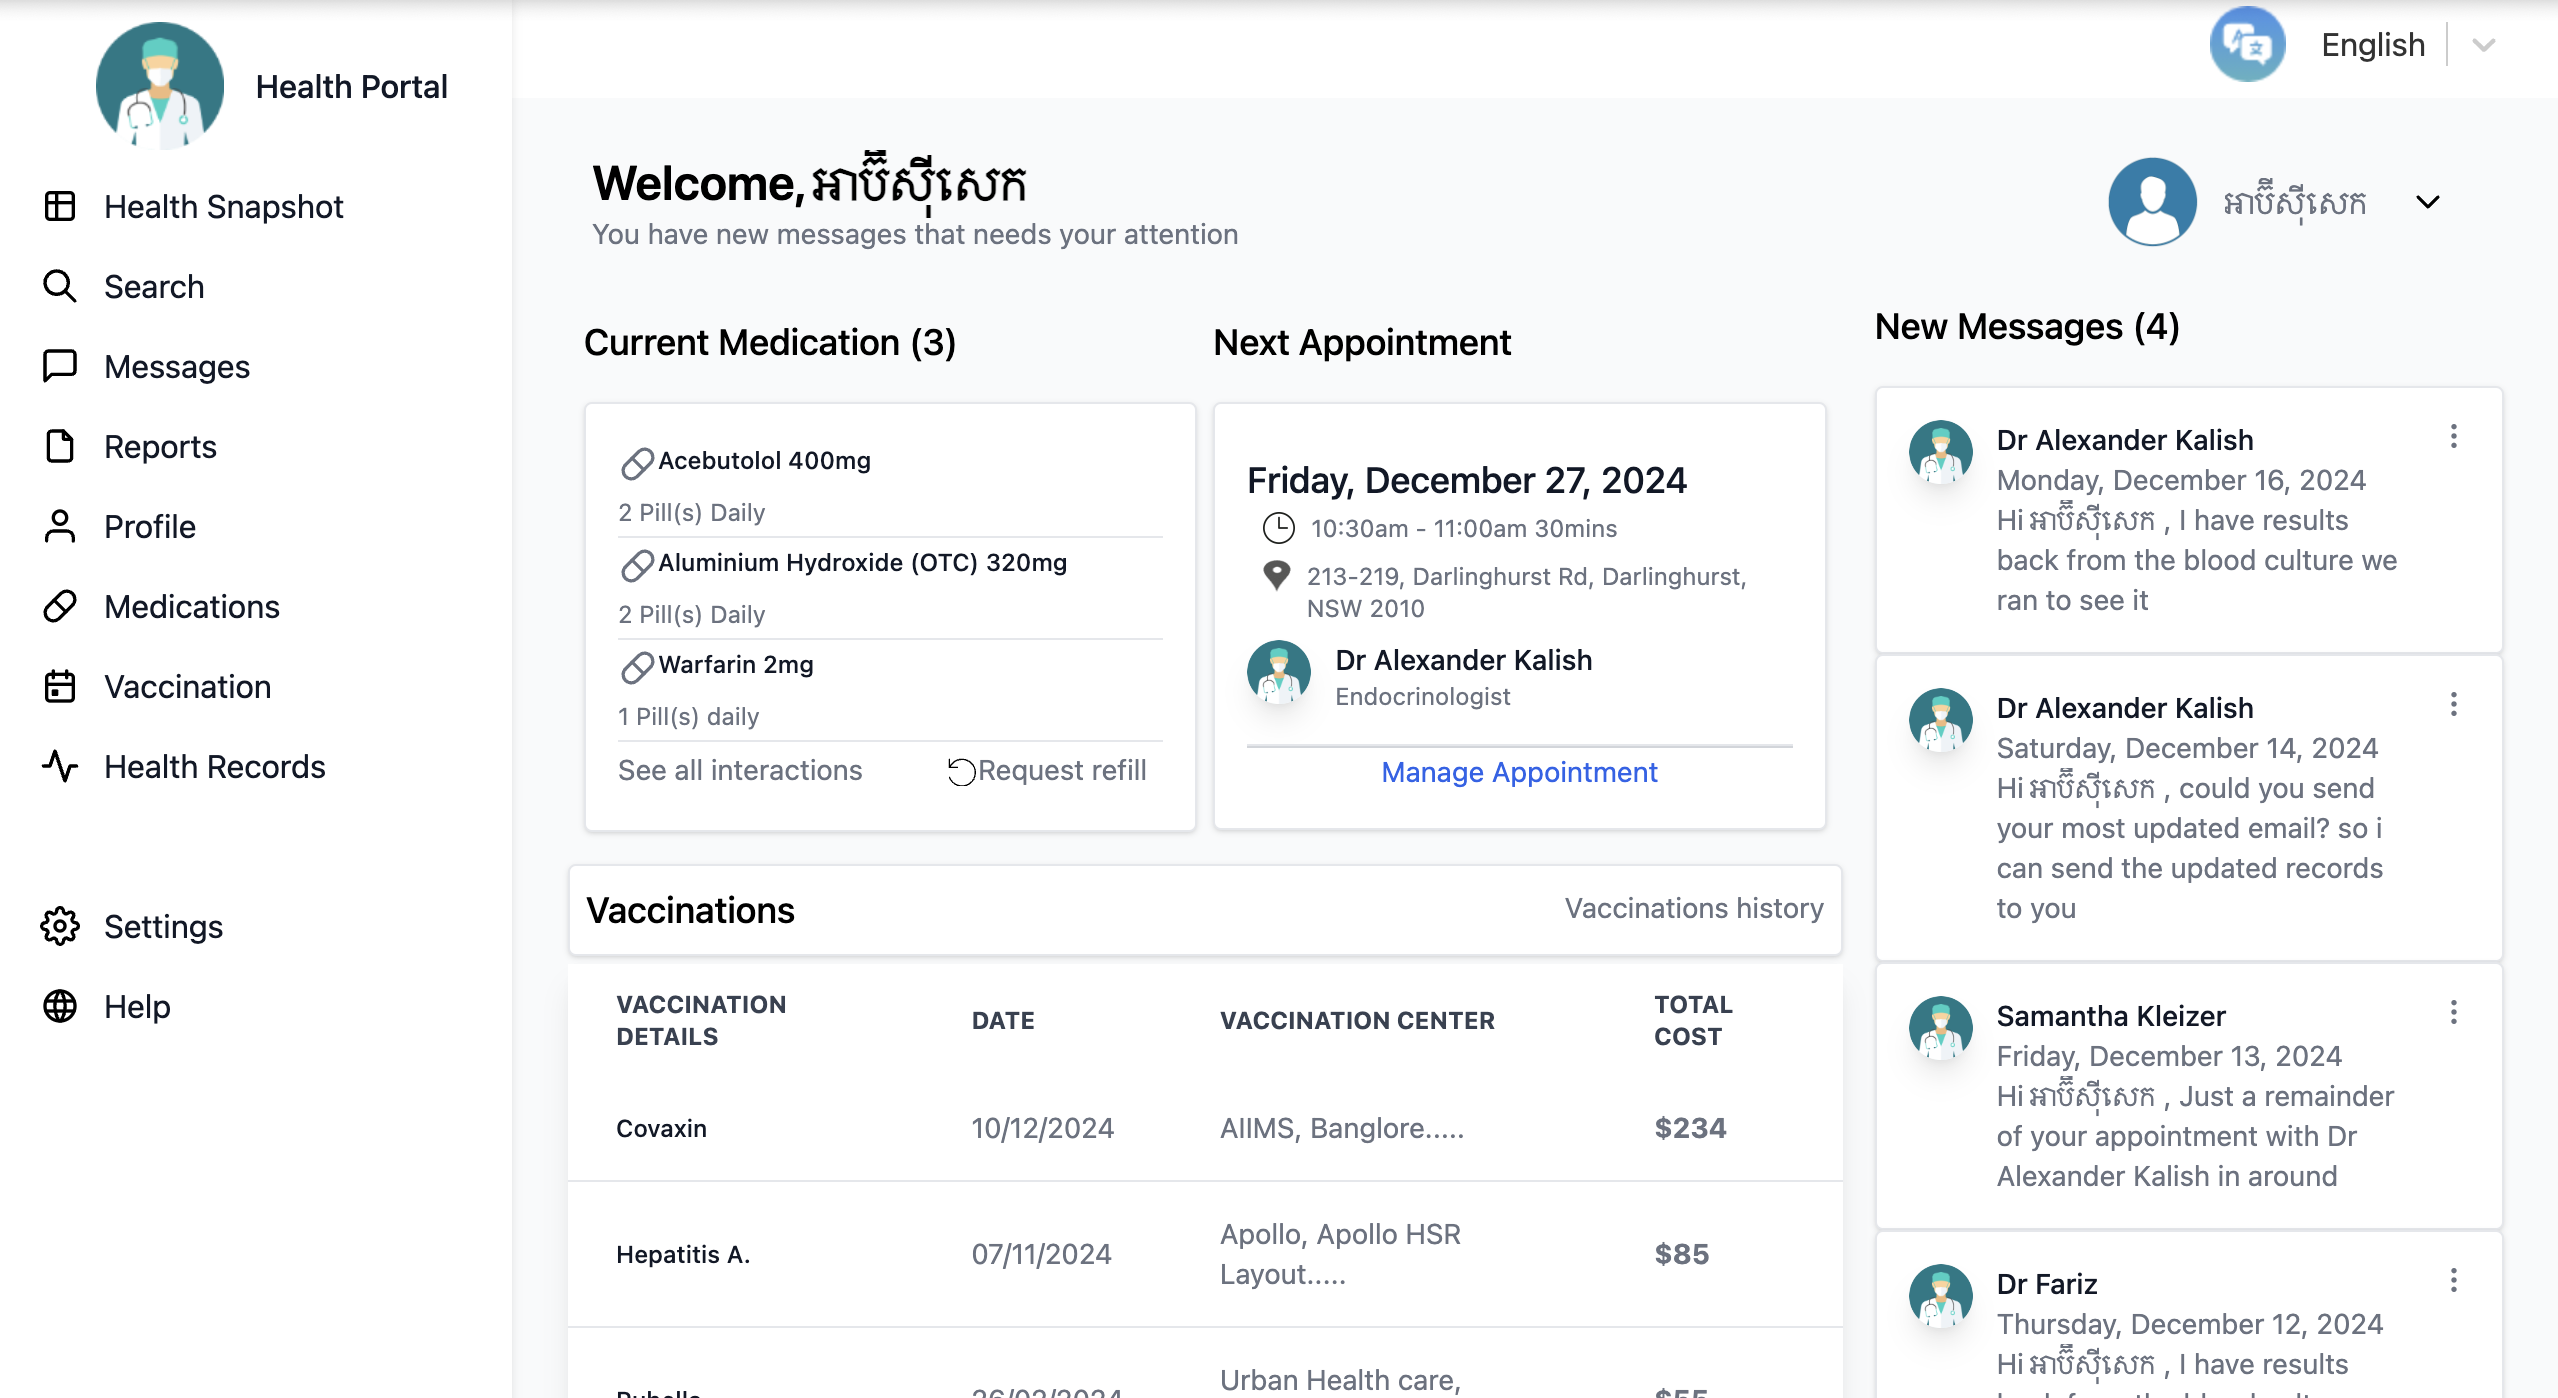Screen dimensions: 2558x1398
Task: Click the Health Portal doctor logo
Action: coord(160,86)
